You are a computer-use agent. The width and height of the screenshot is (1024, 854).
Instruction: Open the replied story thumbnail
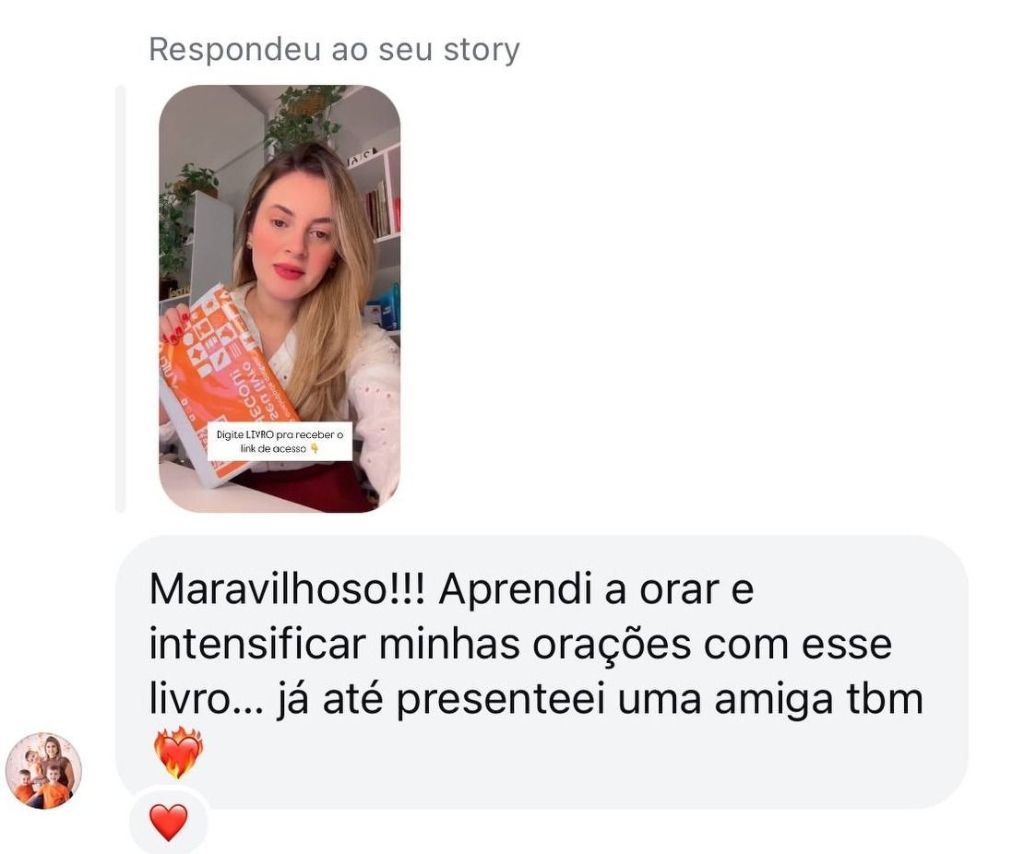pyautogui.click(x=280, y=299)
